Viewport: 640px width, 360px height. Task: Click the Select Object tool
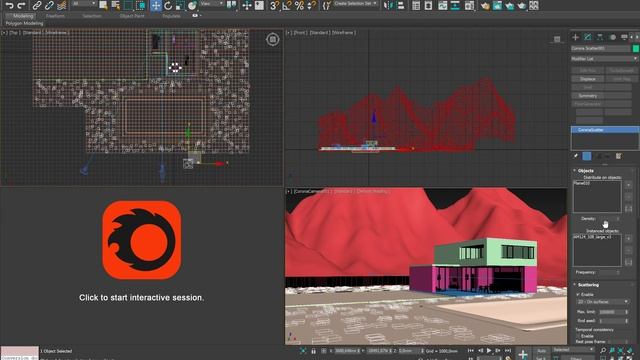click(x=103, y=5)
